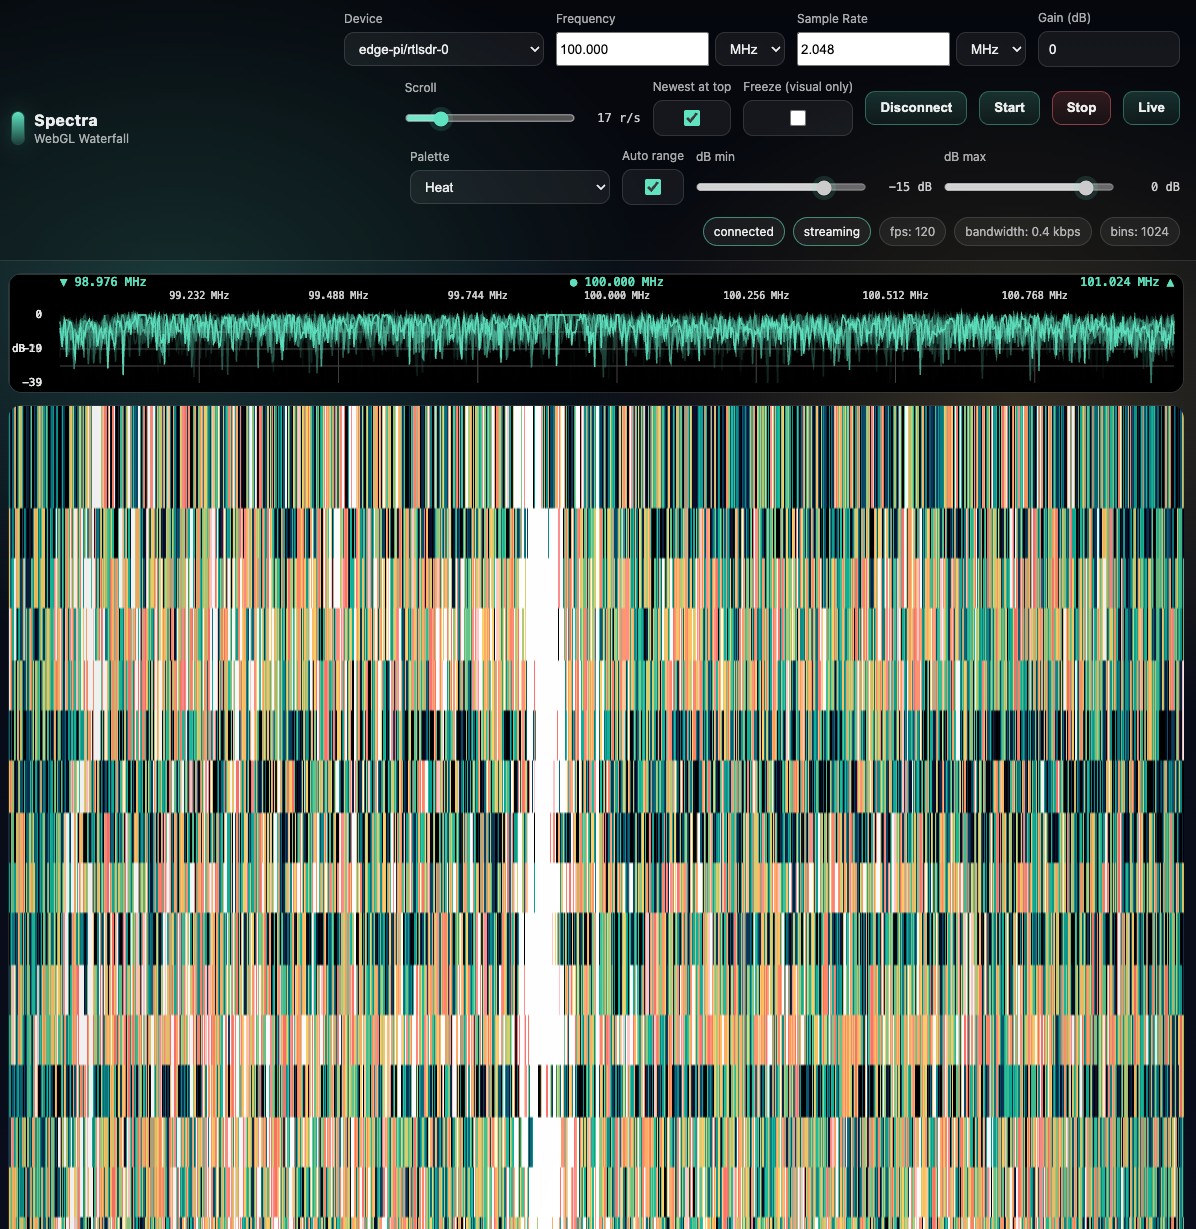Click the Live button

tap(1151, 108)
